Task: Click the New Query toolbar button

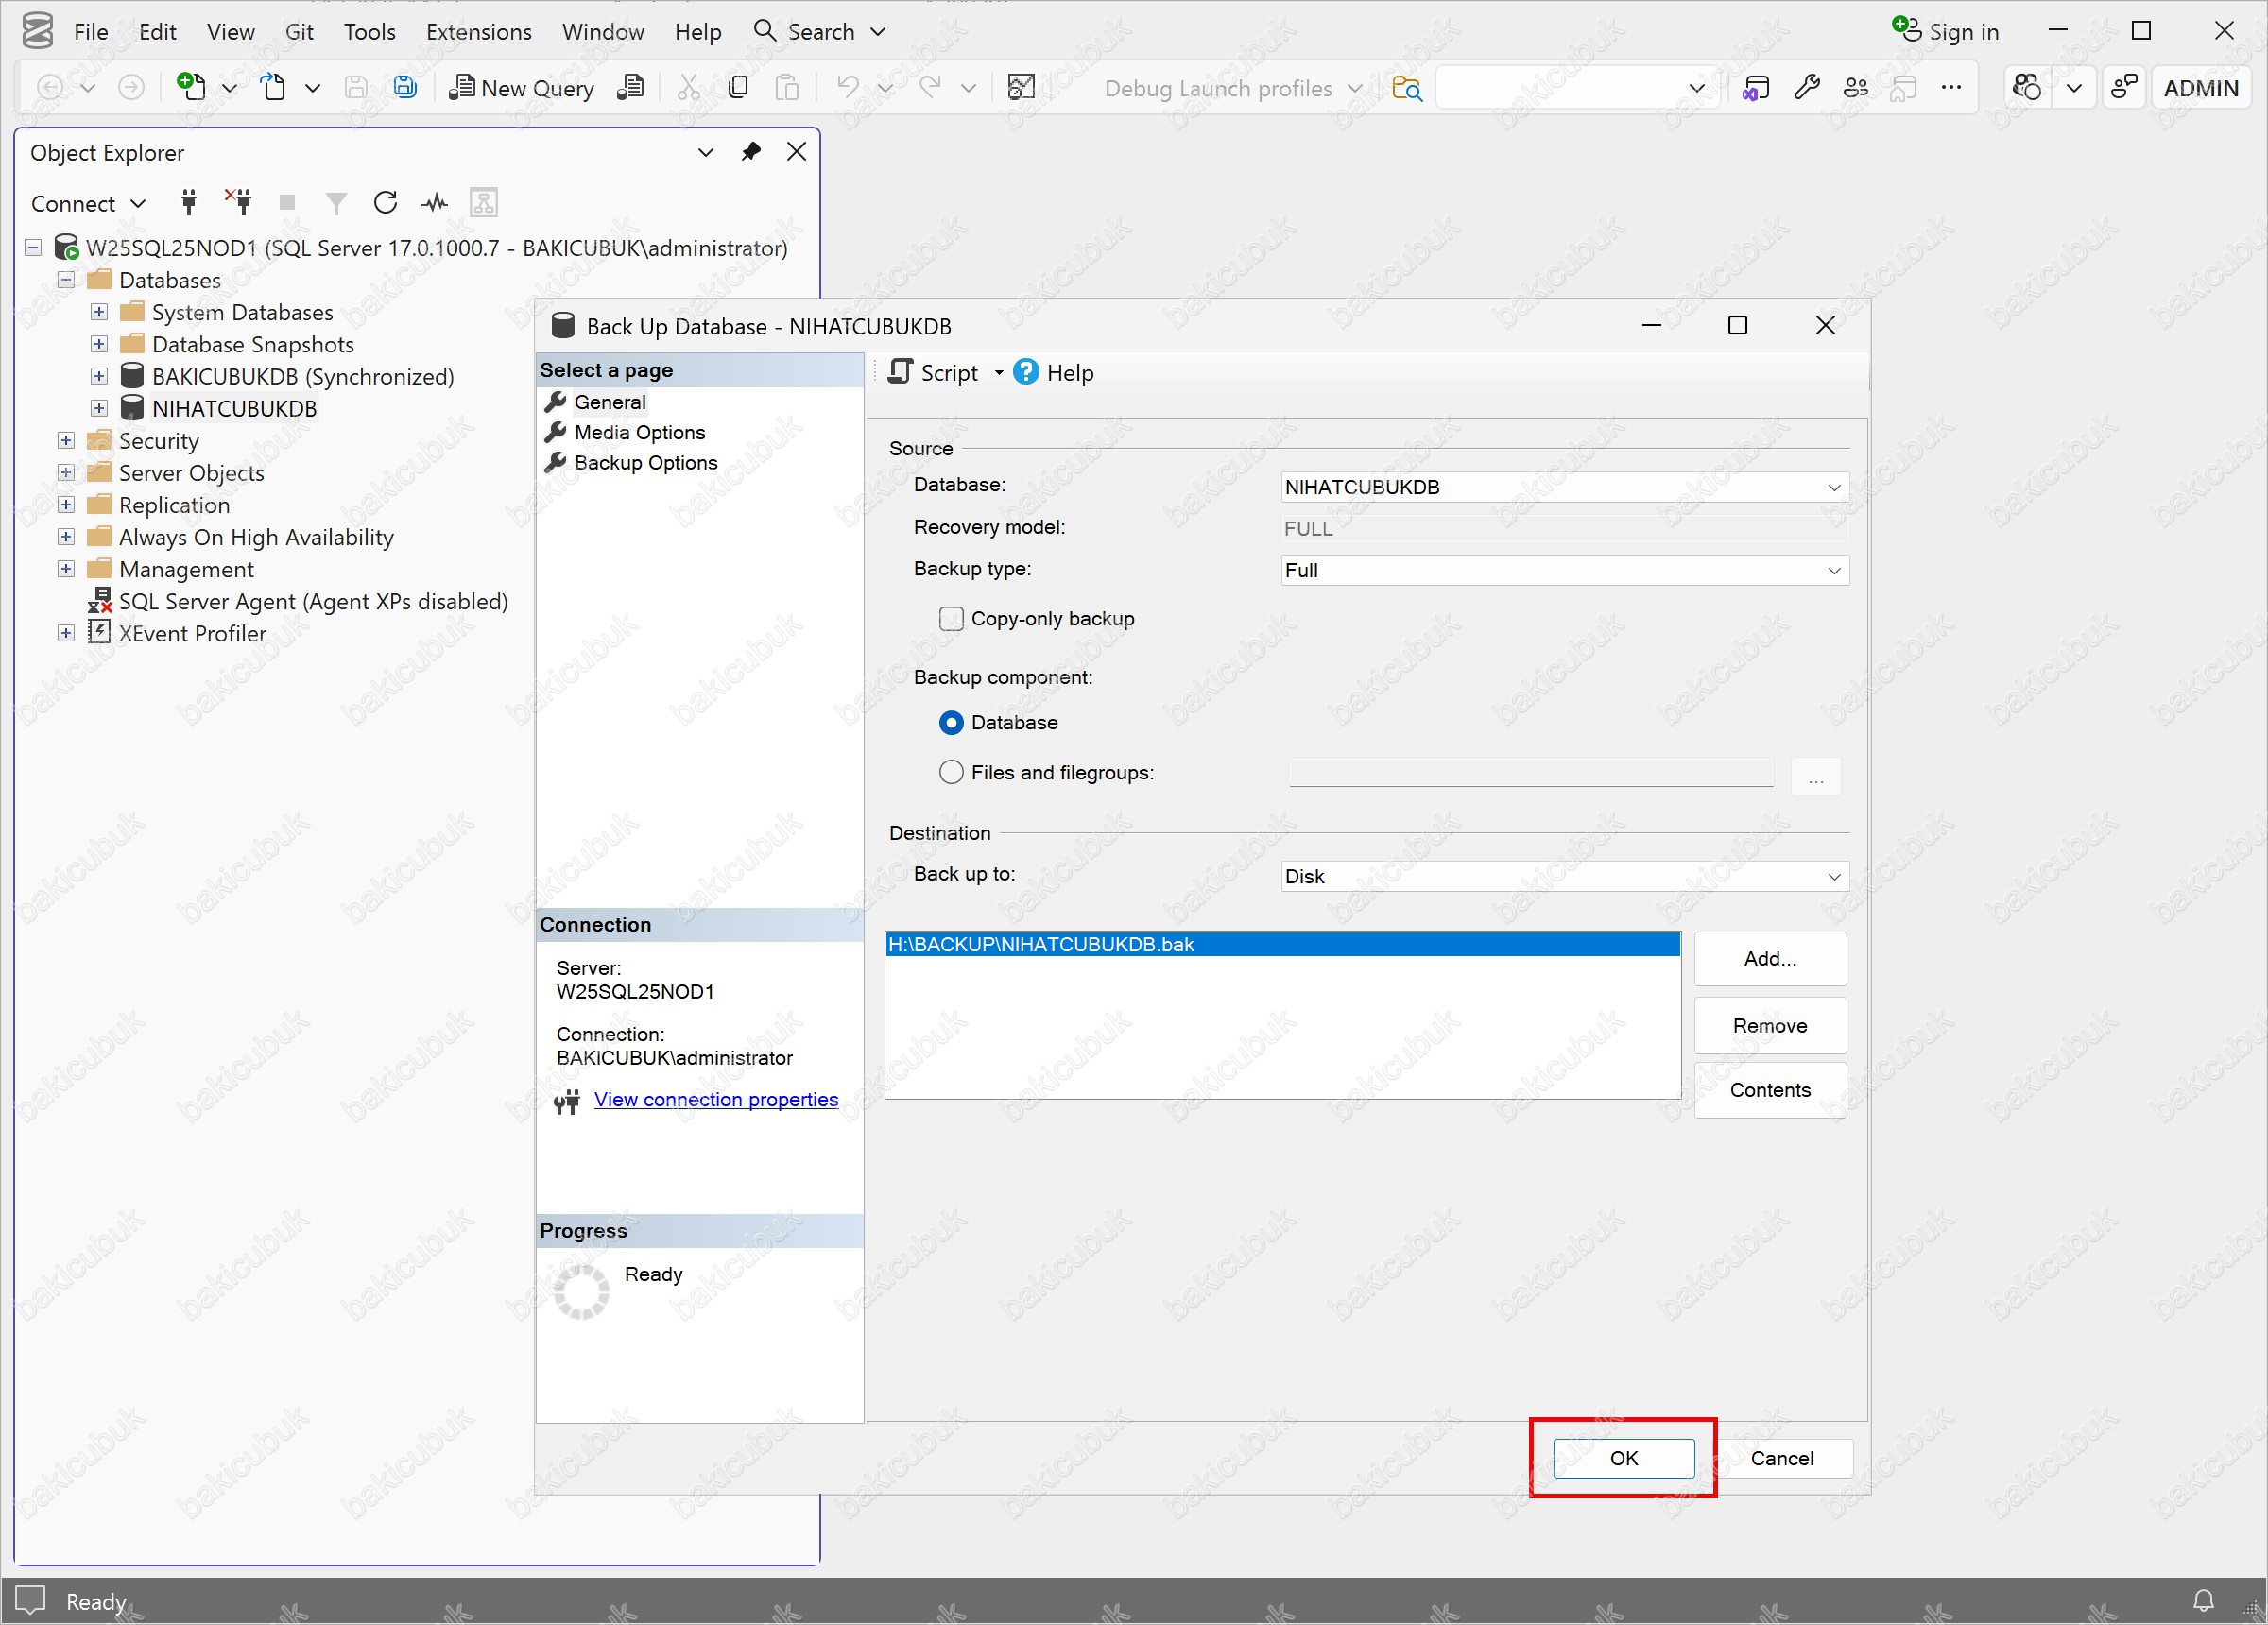Action: click(521, 88)
